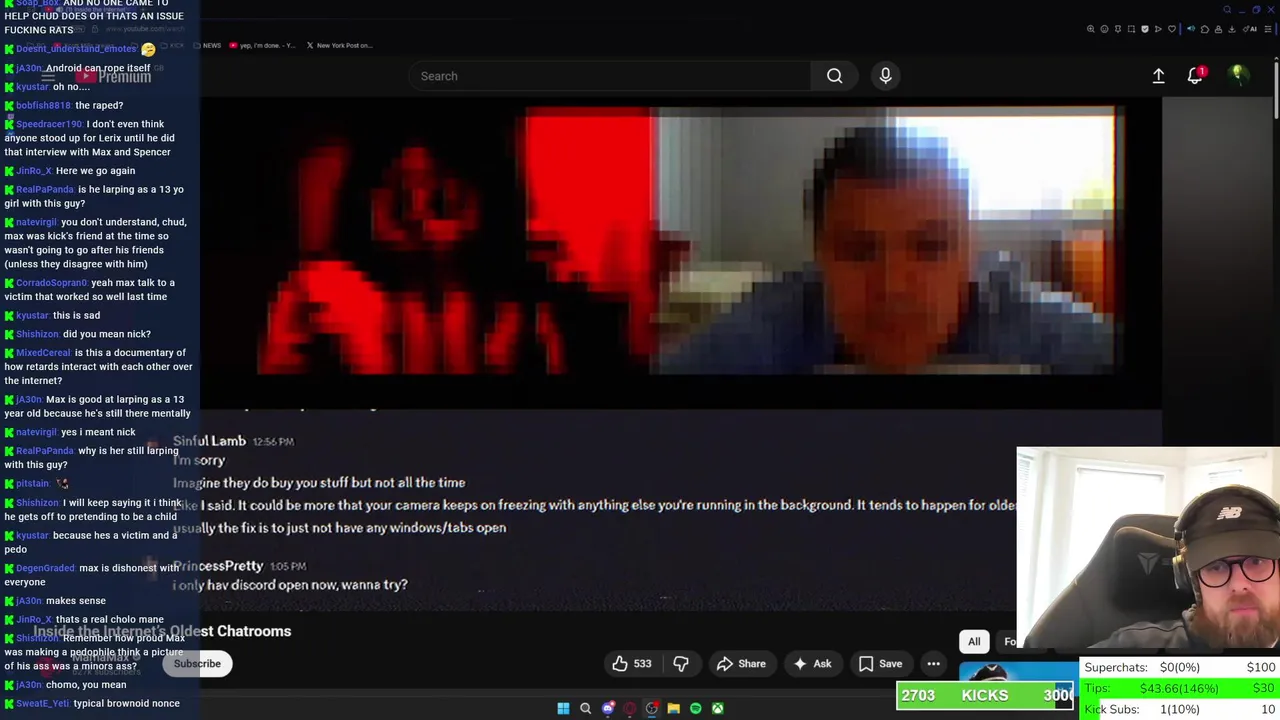
Task: Open the Ask AI button
Action: point(812,664)
